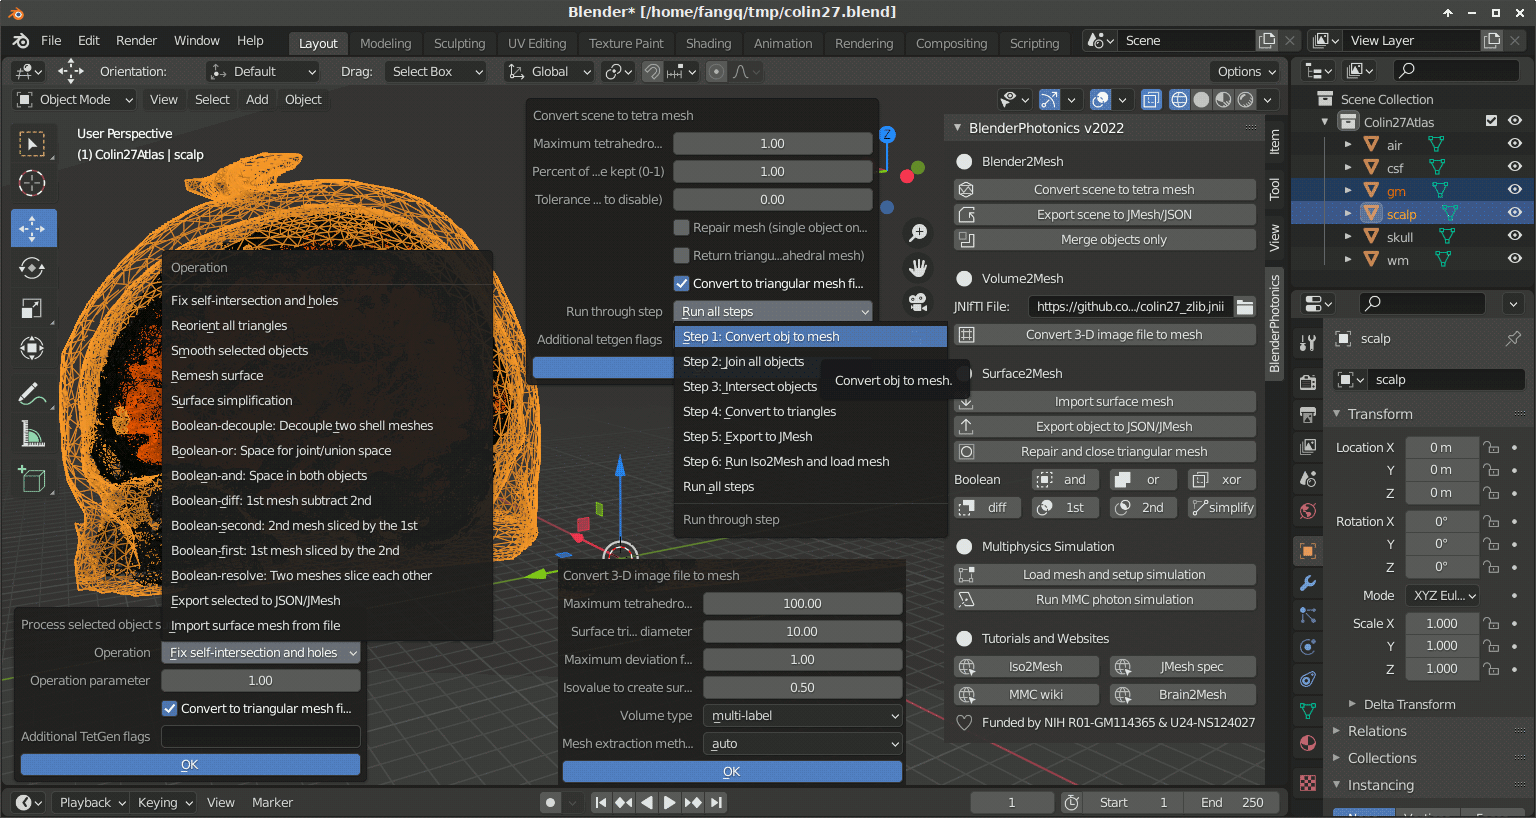Viewport: 1536px width, 818px height.
Task: Open the Render properties tab icon
Action: point(1308,381)
